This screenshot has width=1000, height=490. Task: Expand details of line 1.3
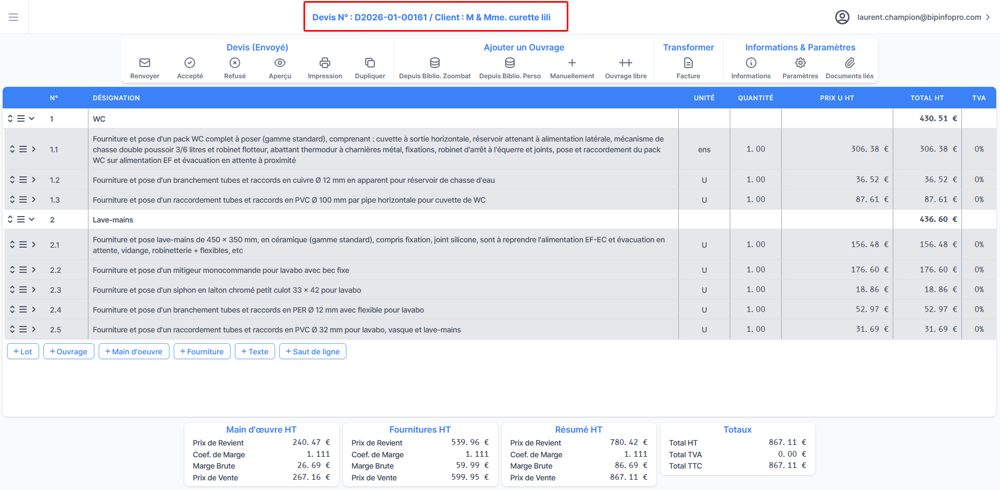coord(33,200)
